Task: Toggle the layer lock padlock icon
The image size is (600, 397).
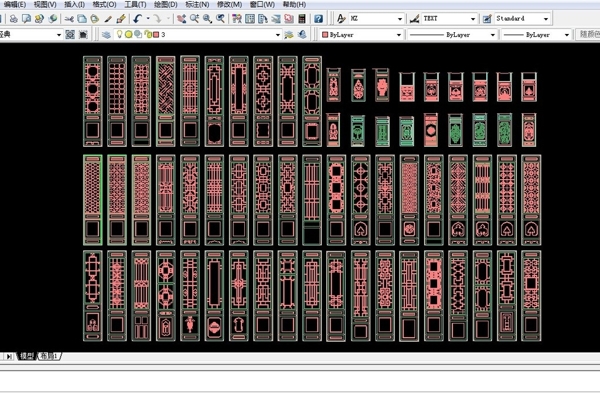Action: click(148, 34)
